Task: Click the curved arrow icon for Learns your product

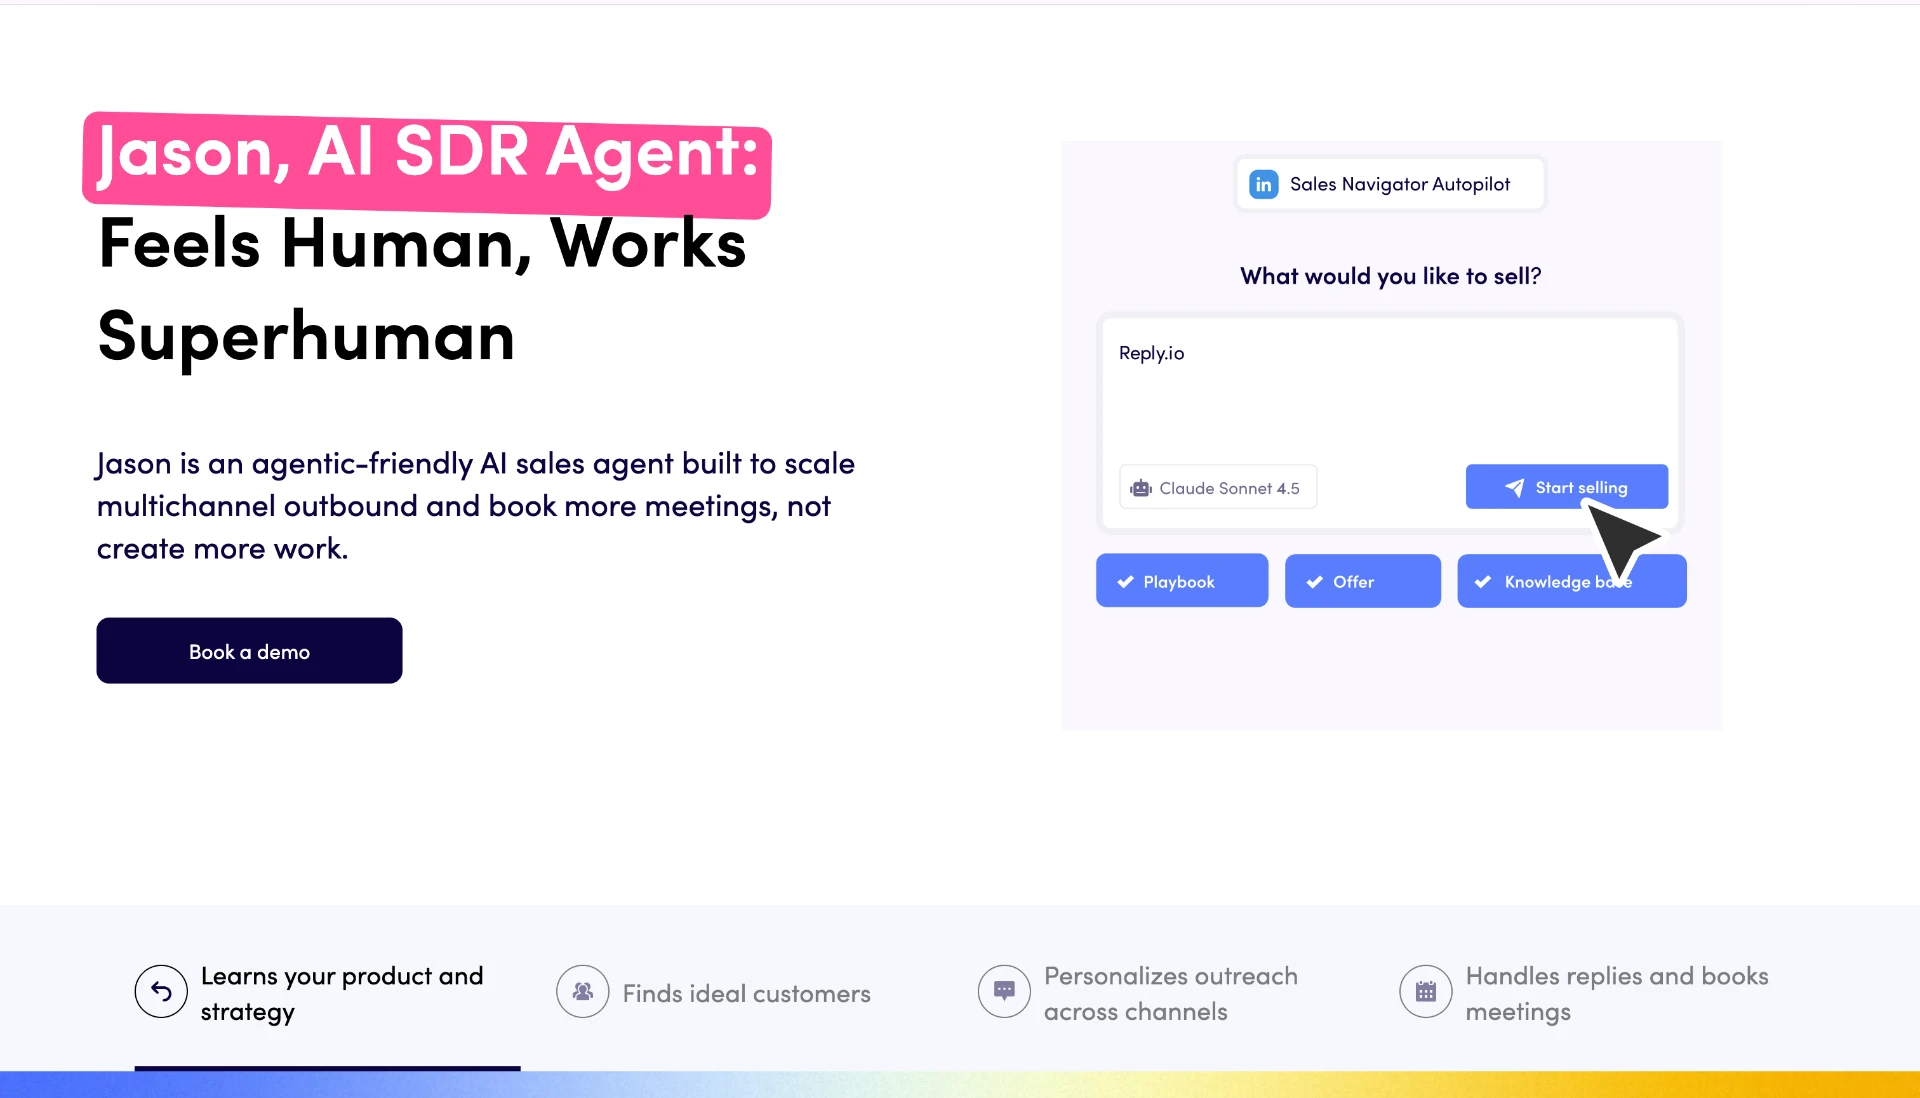Action: tap(161, 991)
